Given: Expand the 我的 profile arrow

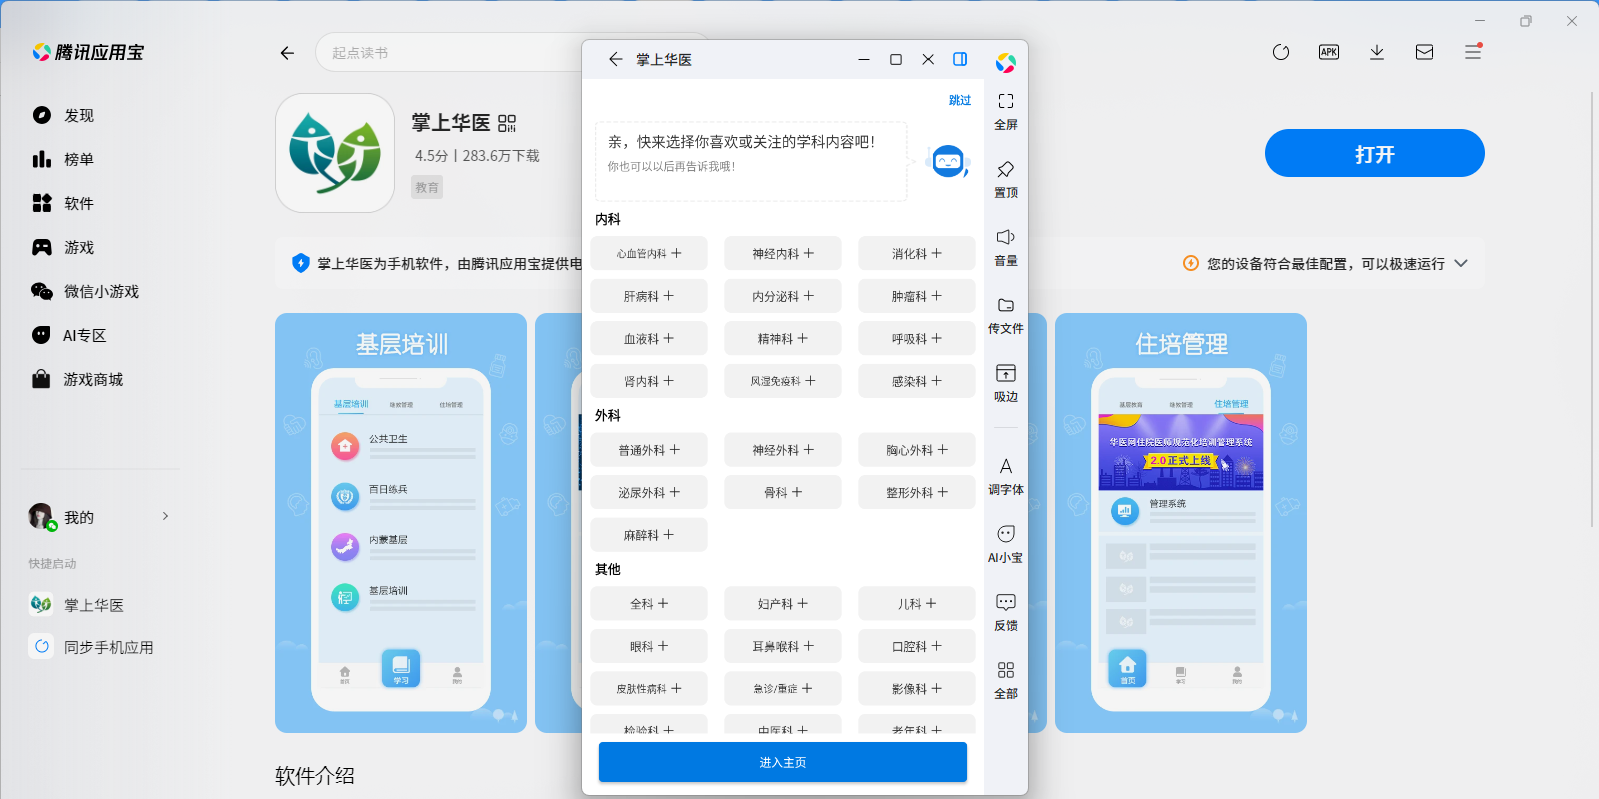Looking at the screenshot, I should 165,517.
